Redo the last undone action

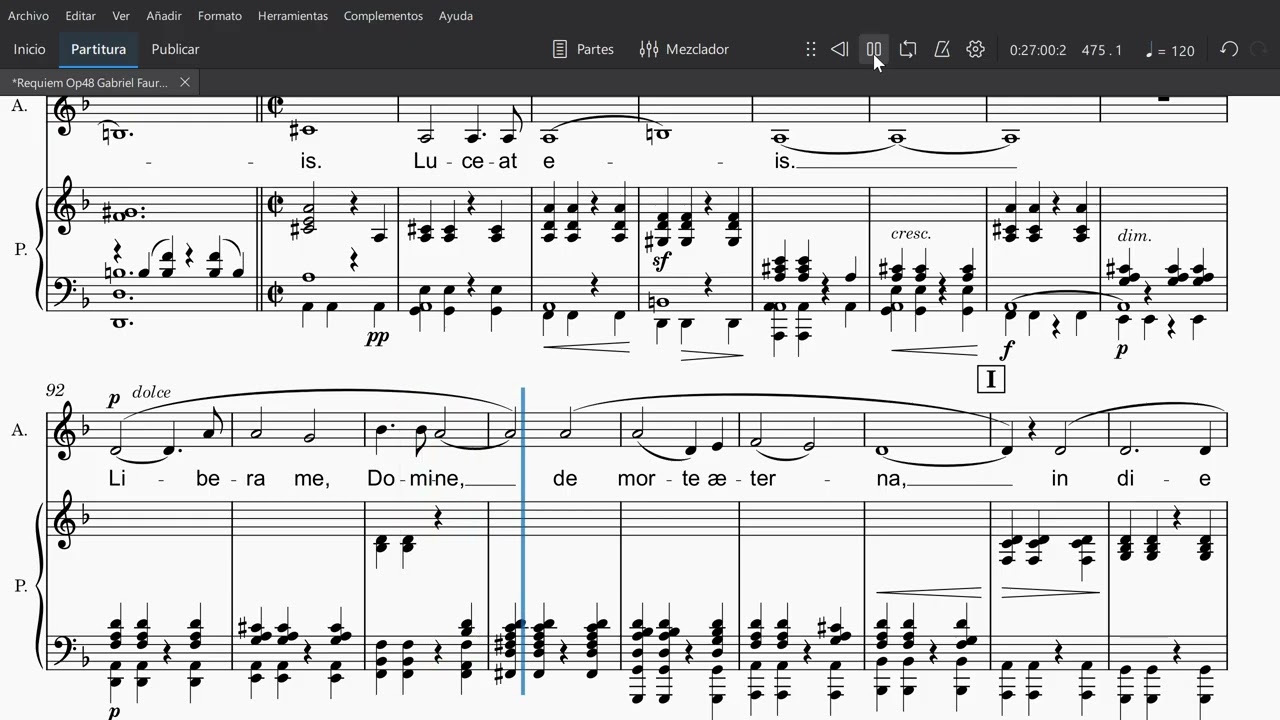(x=1259, y=49)
